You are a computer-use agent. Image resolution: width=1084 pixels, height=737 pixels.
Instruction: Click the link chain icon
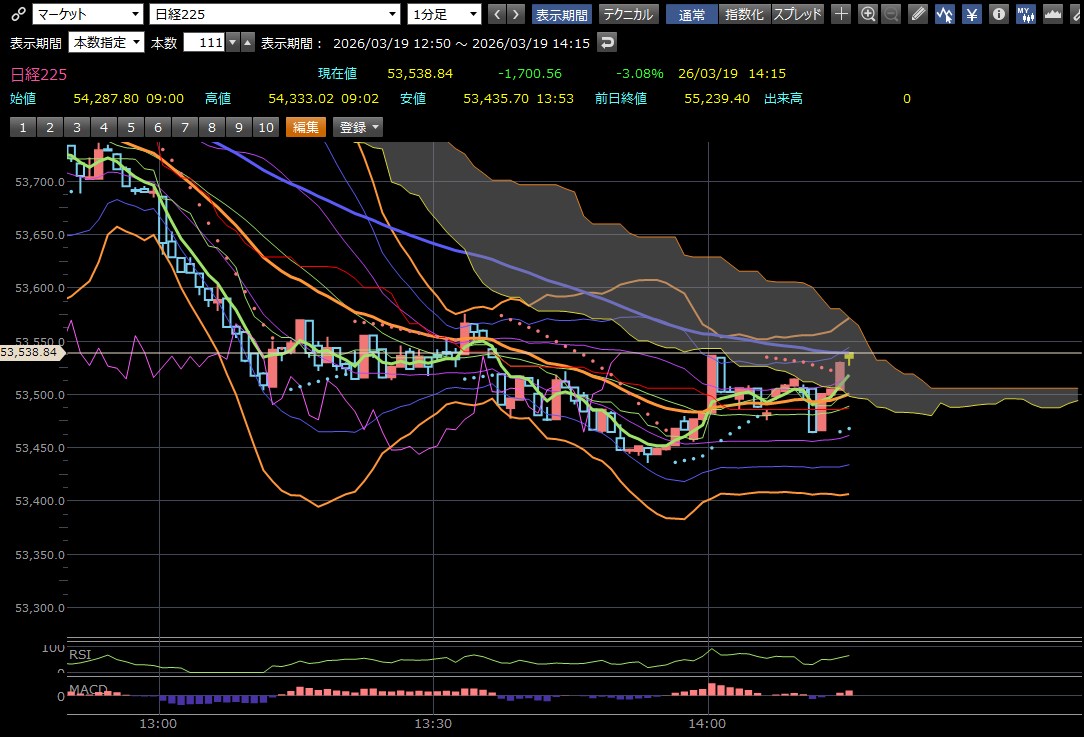click(16, 14)
